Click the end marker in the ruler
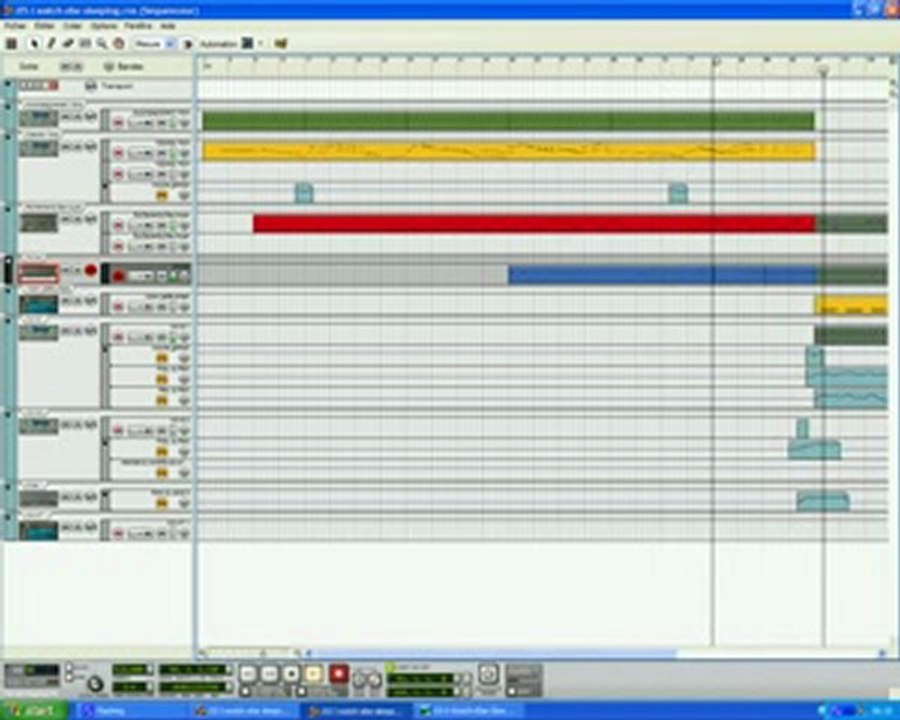Screen dimensions: 900x720 tap(823, 71)
